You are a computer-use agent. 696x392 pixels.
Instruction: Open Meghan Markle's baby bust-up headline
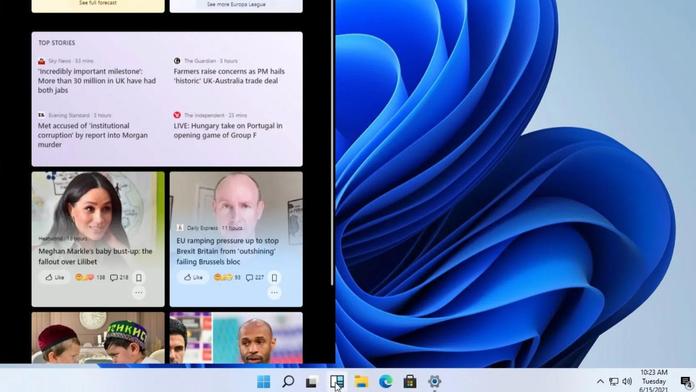coord(95,256)
